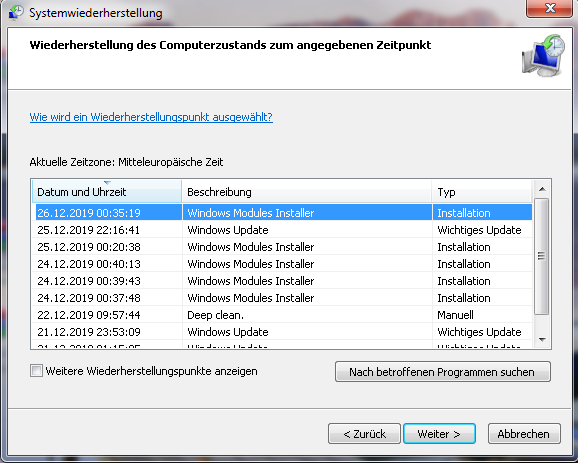Proceed with the Weiter button
The height and width of the screenshot is (463, 578).
click(x=439, y=434)
